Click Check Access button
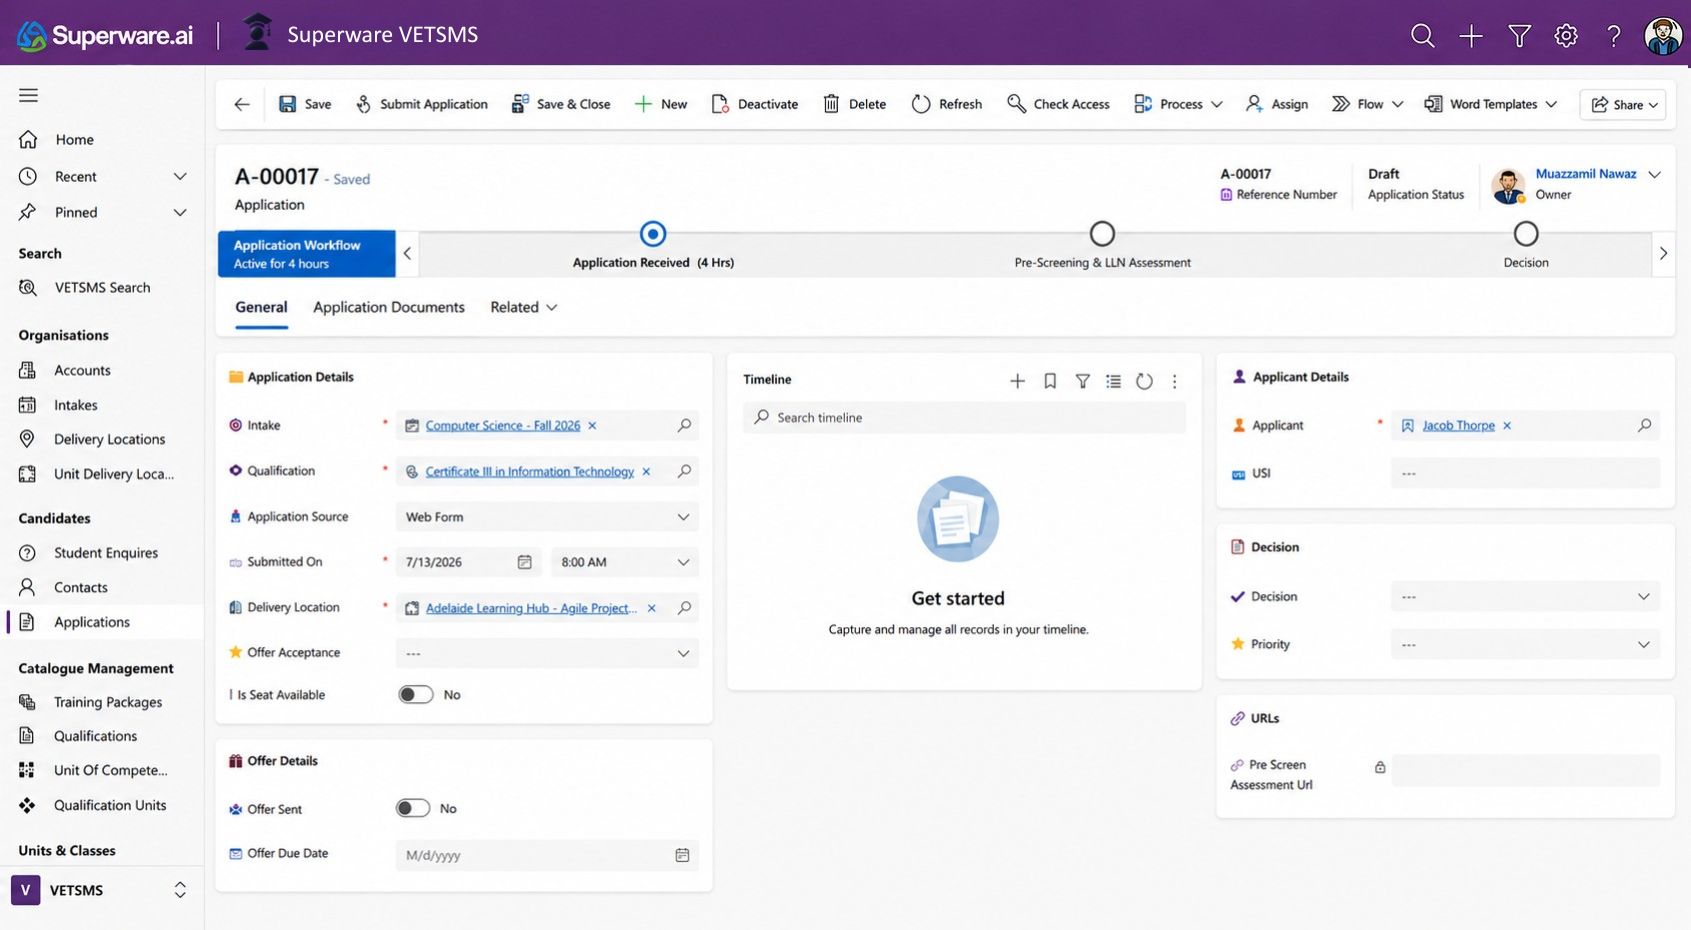The width and height of the screenshot is (1691, 930). click(x=1058, y=104)
